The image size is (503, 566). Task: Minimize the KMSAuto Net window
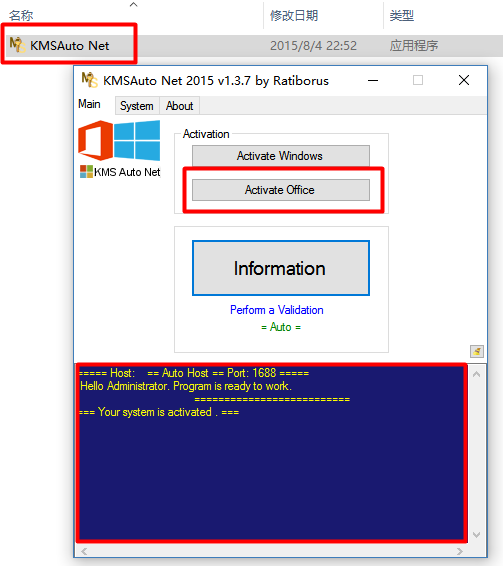point(373,80)
